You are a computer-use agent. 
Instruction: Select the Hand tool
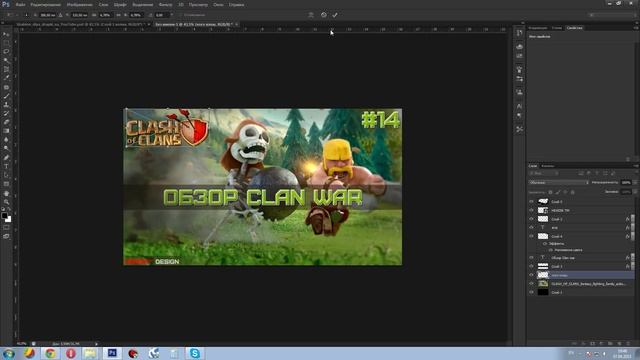click(6, 193)
